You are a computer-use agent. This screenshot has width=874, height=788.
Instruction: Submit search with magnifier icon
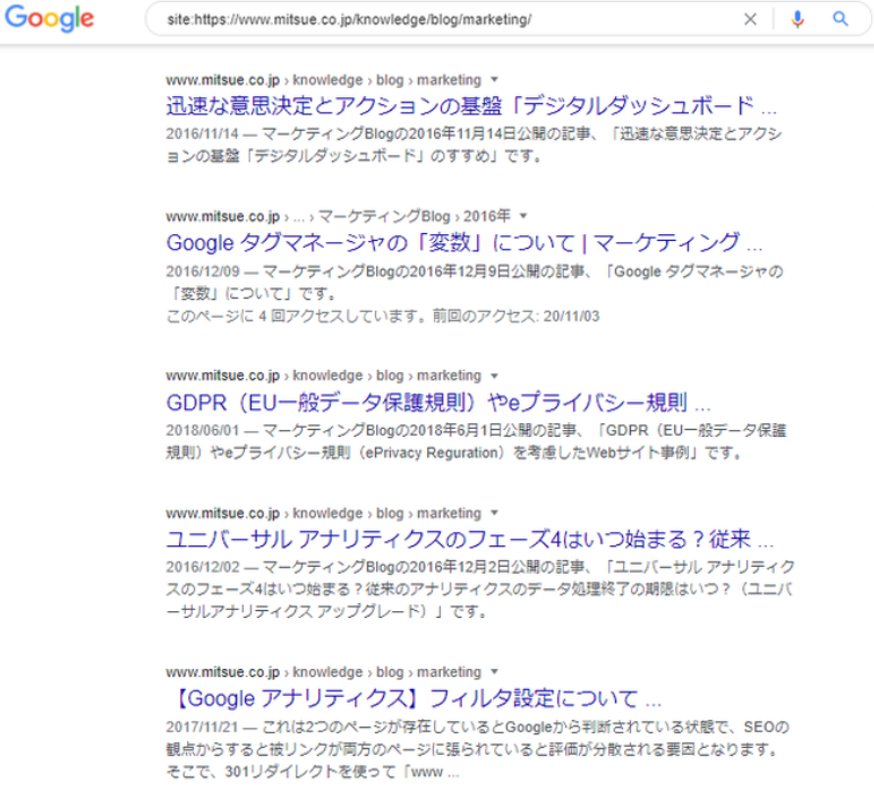[840, 20]
